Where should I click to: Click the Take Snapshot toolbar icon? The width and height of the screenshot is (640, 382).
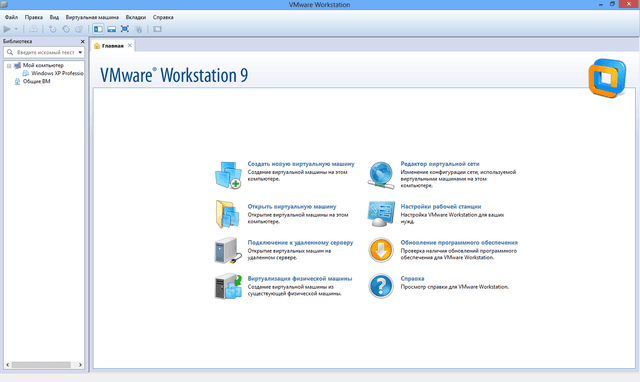[53, 29]
